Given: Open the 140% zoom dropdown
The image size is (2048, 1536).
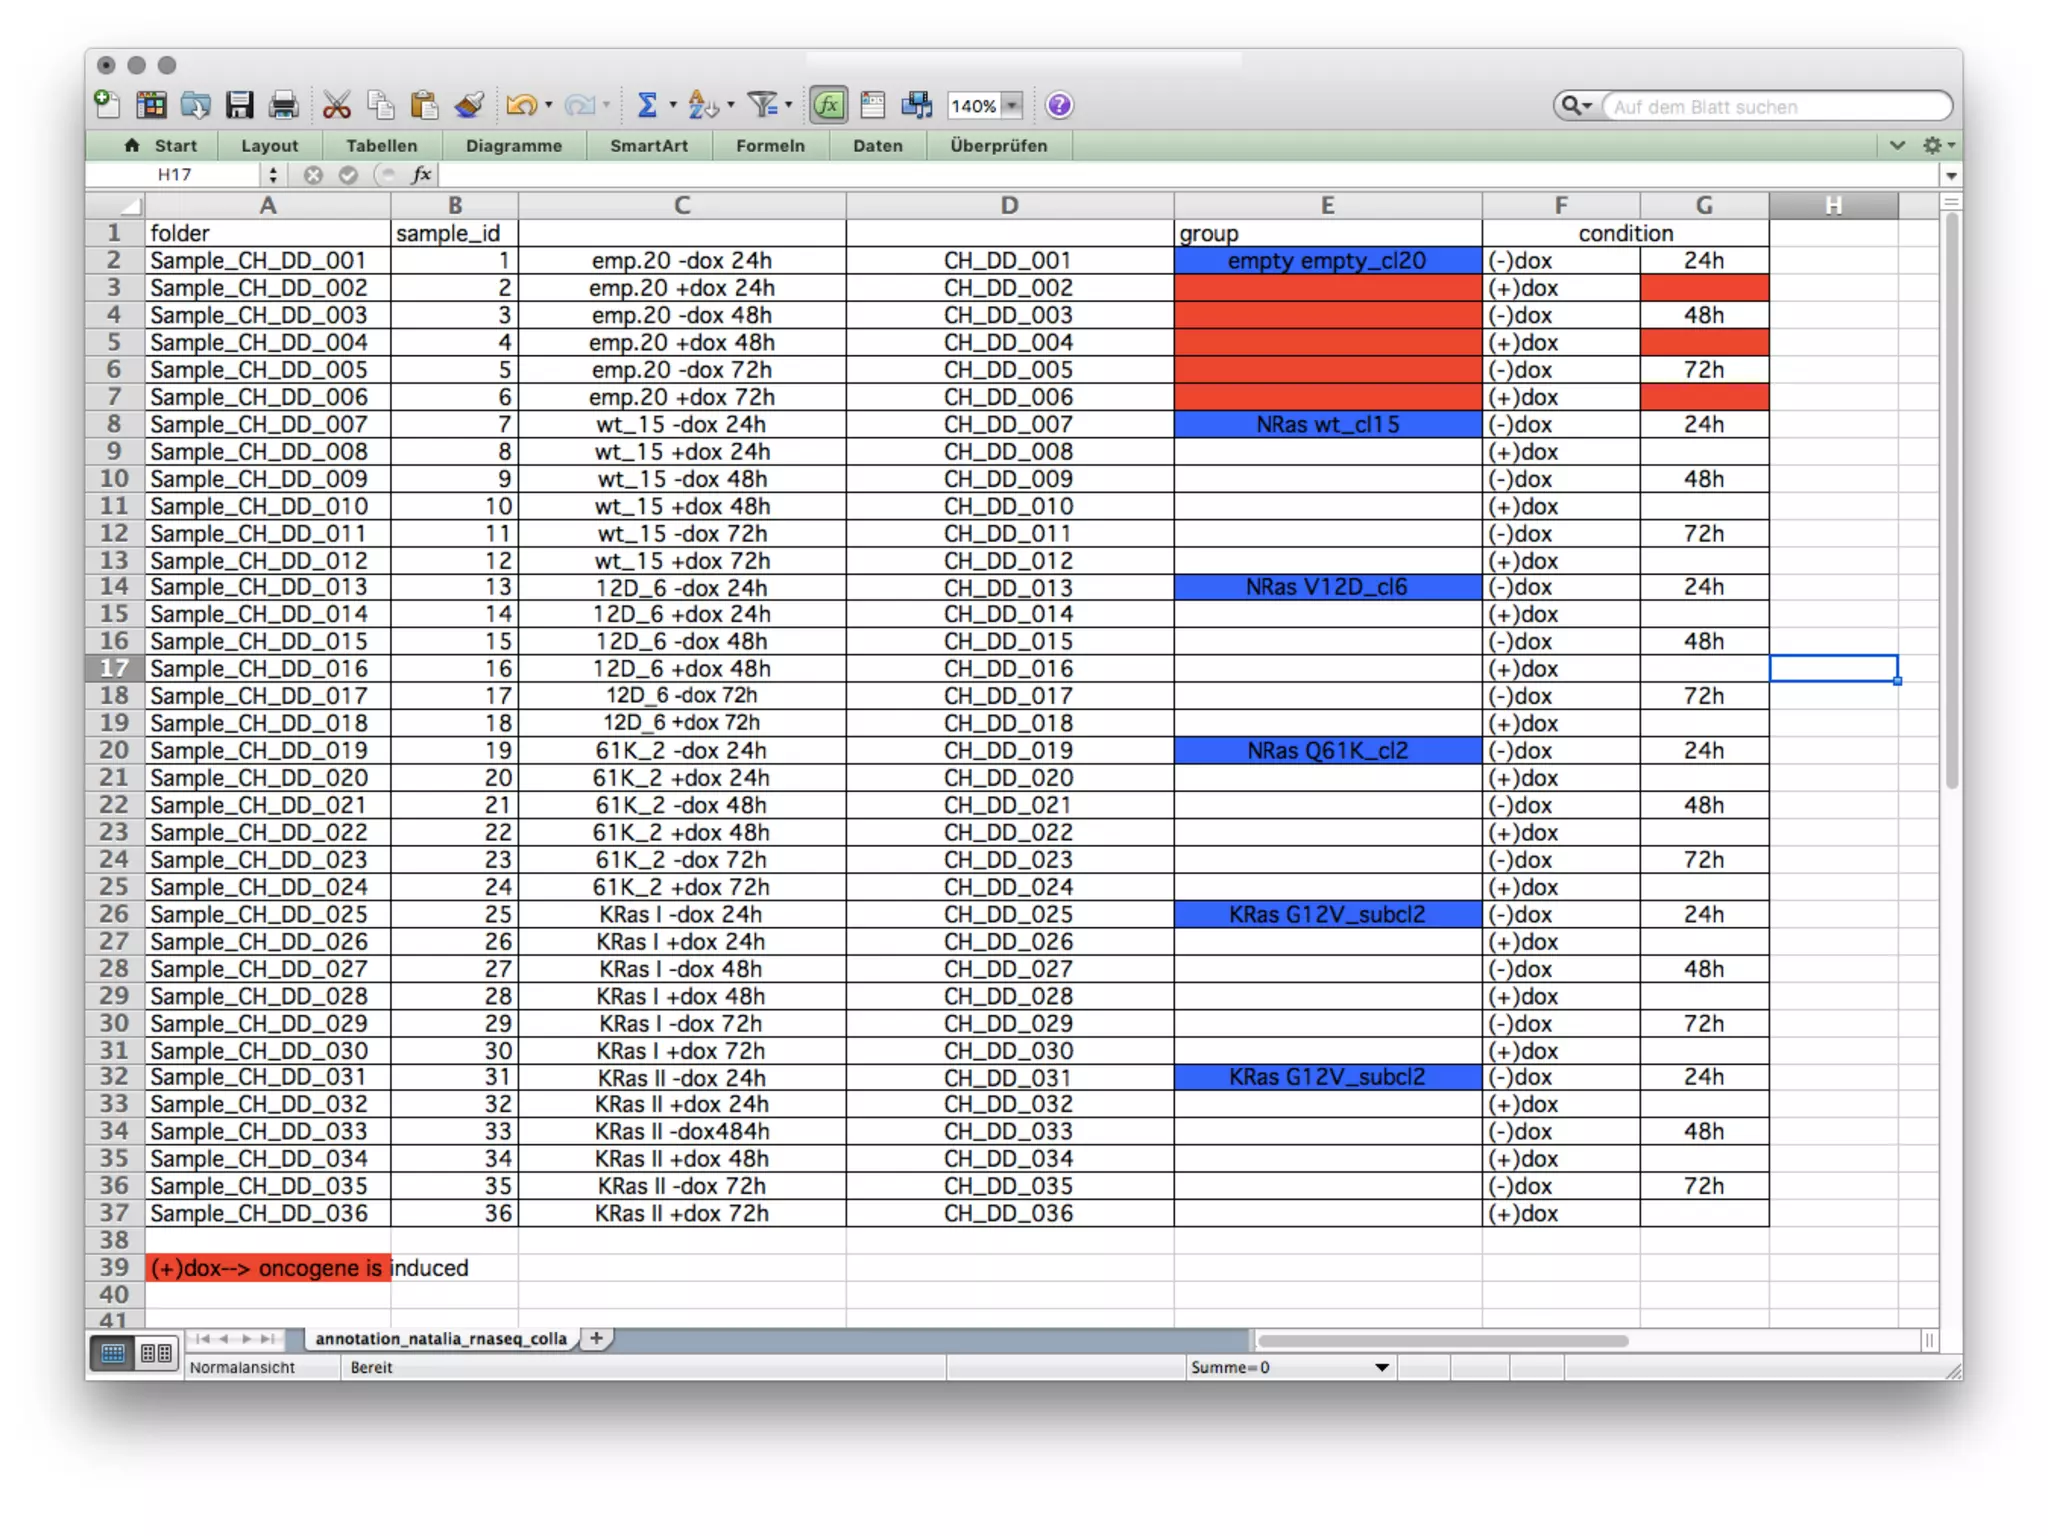Looking at the screenshot, I should point(1012,106).
